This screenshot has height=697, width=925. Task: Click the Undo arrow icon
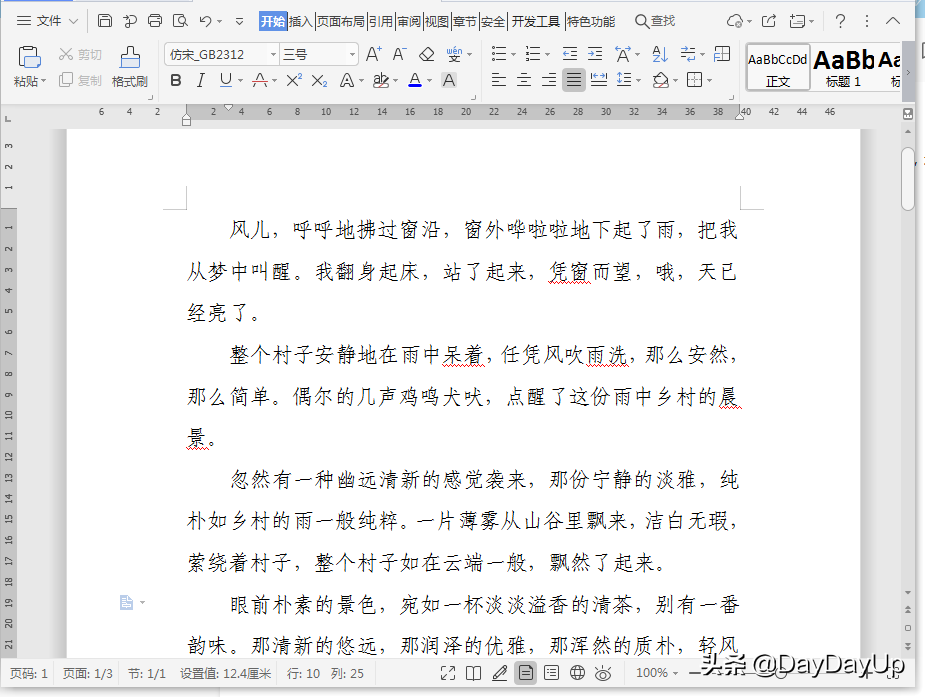tap(205, 21)
